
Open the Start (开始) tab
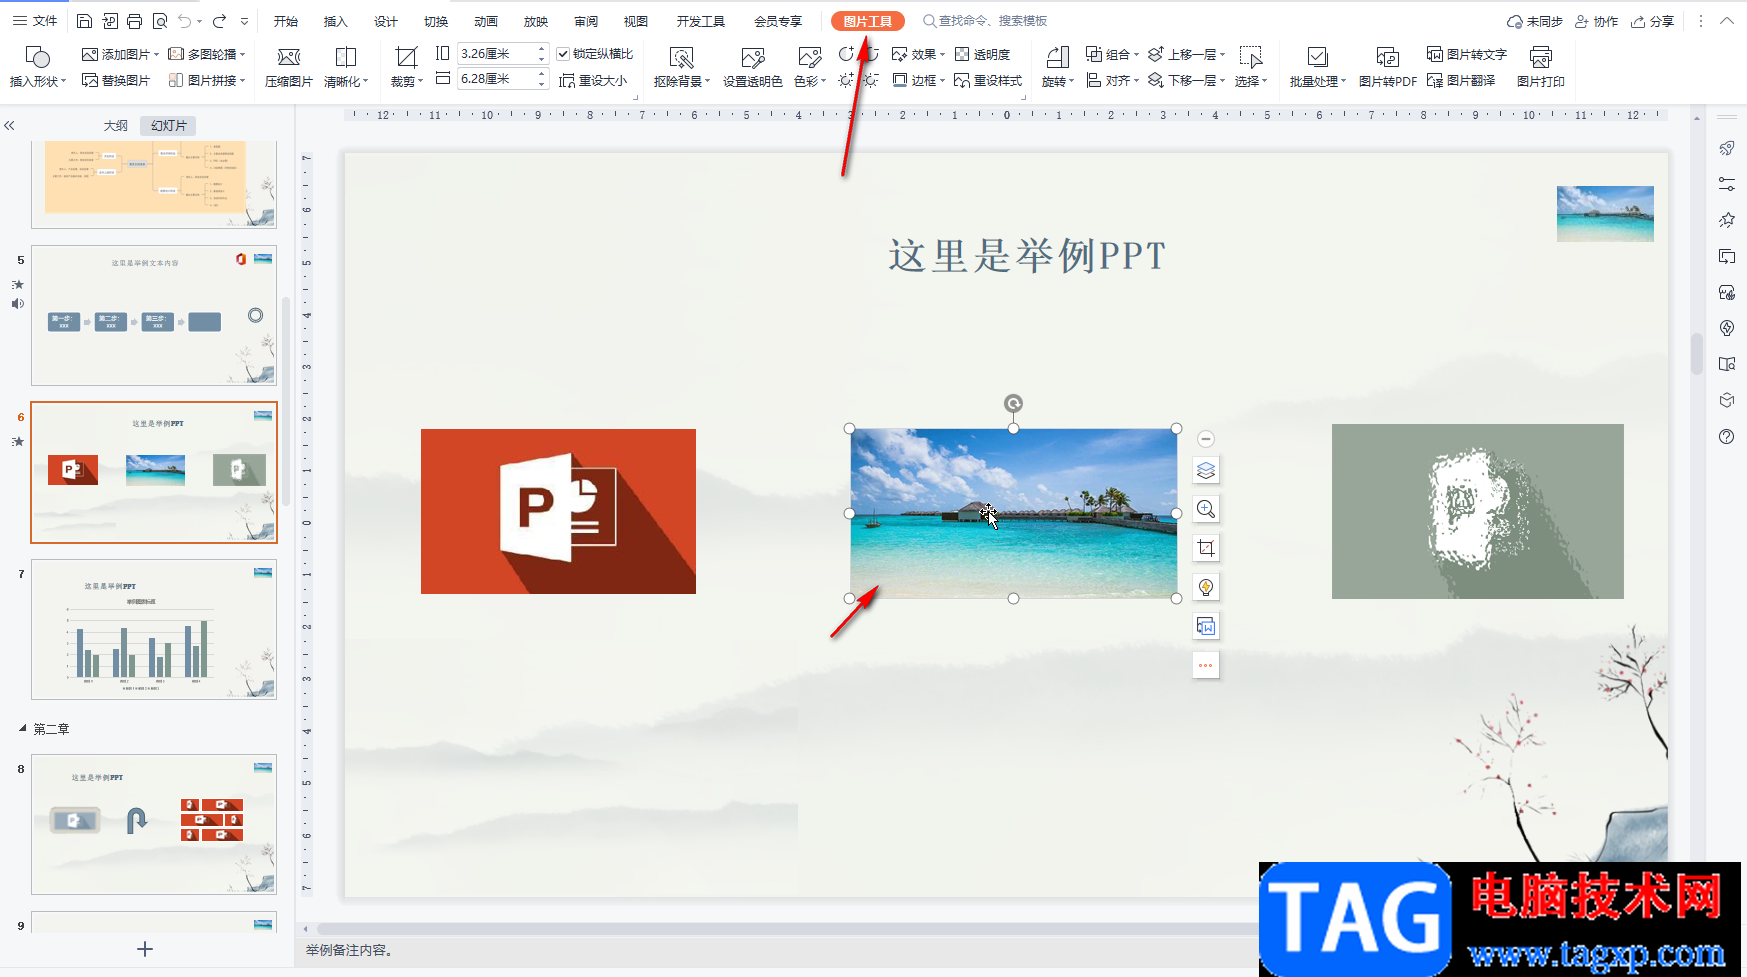pyautogui.click(x=286, y=21)
